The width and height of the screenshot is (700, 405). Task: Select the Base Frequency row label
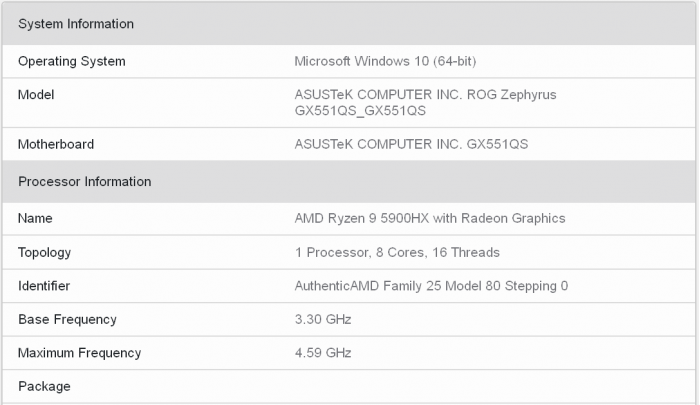click(67, 320)
